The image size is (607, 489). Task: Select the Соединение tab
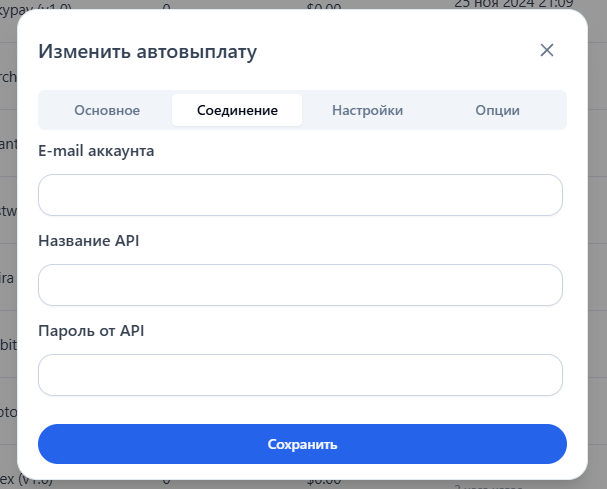click(x=237, y=110)
